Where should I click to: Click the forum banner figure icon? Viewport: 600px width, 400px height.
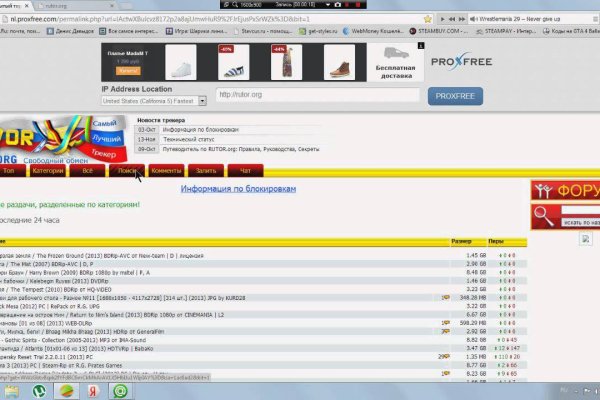(x=545, y=190)
